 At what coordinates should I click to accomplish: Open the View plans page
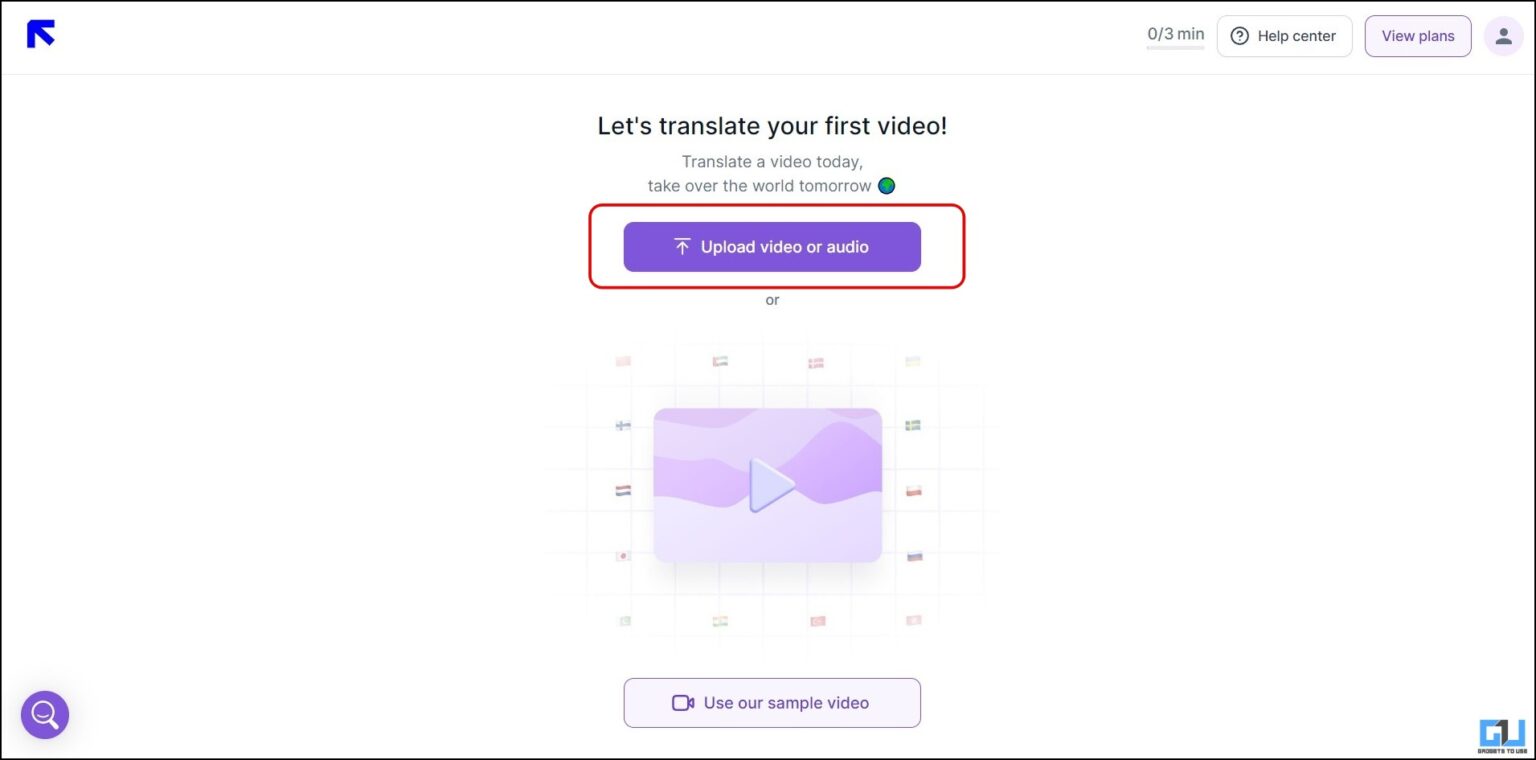click(x=1417, y=35)
